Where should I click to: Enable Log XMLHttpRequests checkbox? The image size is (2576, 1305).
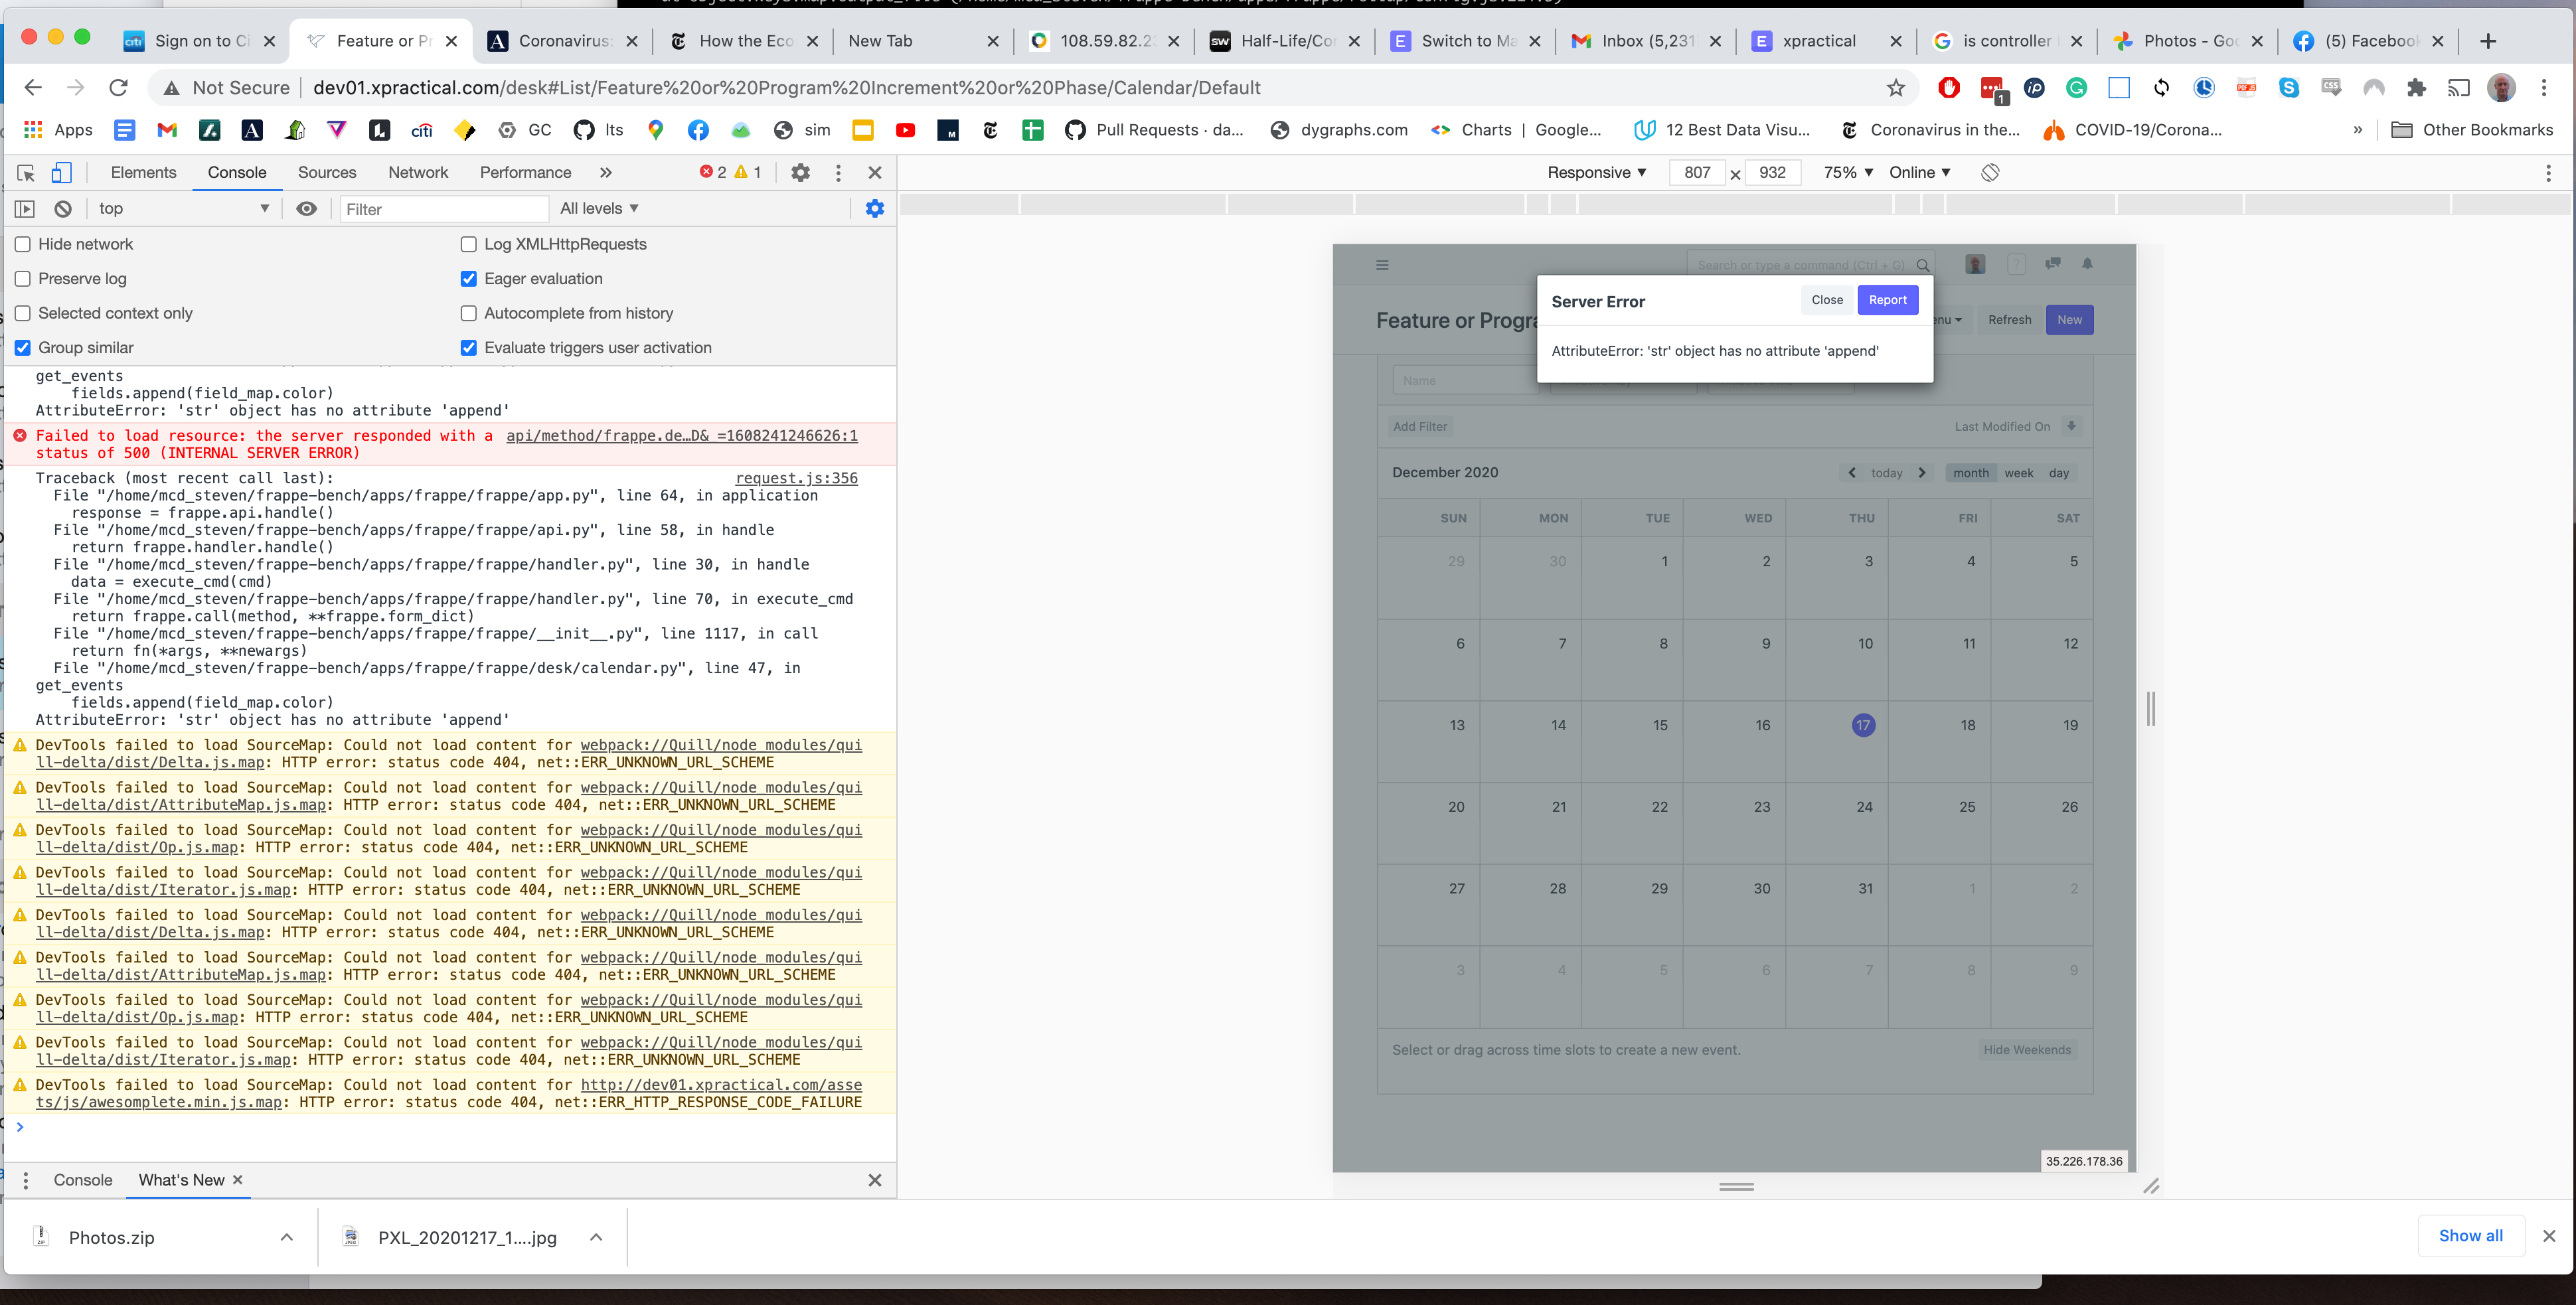[468, 244]
